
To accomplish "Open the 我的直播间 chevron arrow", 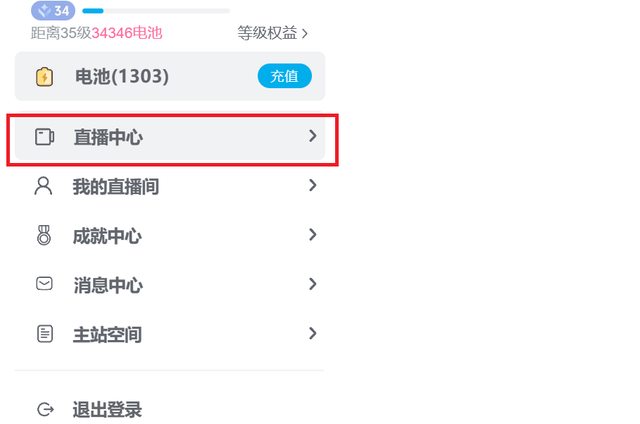I will pos(313,185).
